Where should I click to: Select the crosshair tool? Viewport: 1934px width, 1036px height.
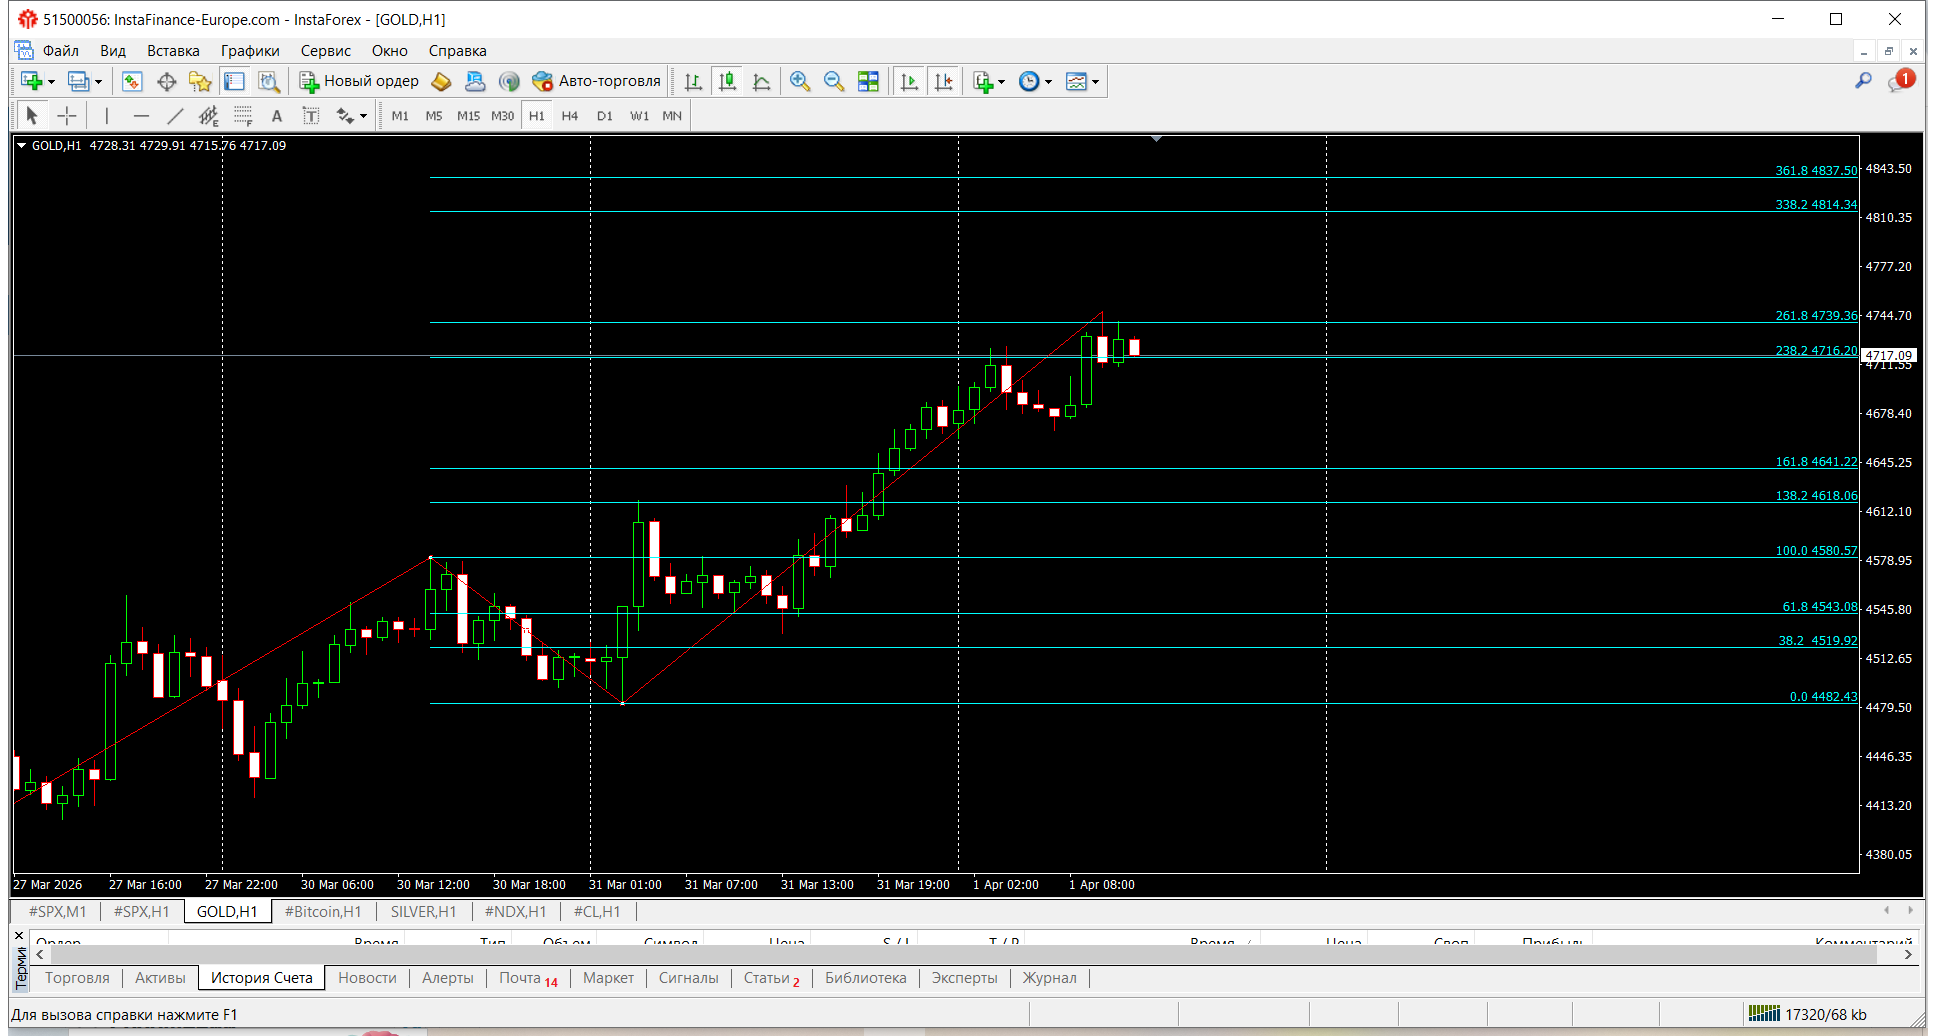(67, 116)
